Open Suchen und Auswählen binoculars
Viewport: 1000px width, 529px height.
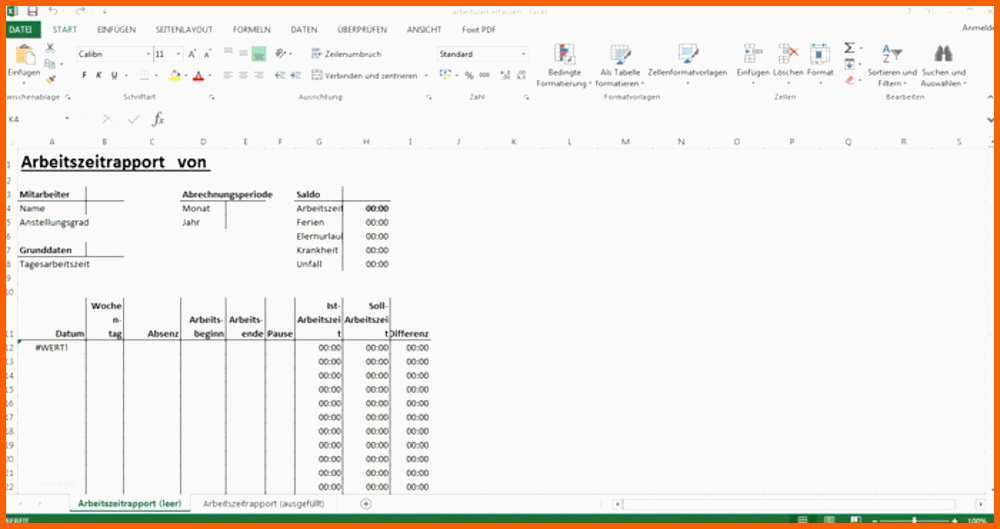(x=943, y=55)
